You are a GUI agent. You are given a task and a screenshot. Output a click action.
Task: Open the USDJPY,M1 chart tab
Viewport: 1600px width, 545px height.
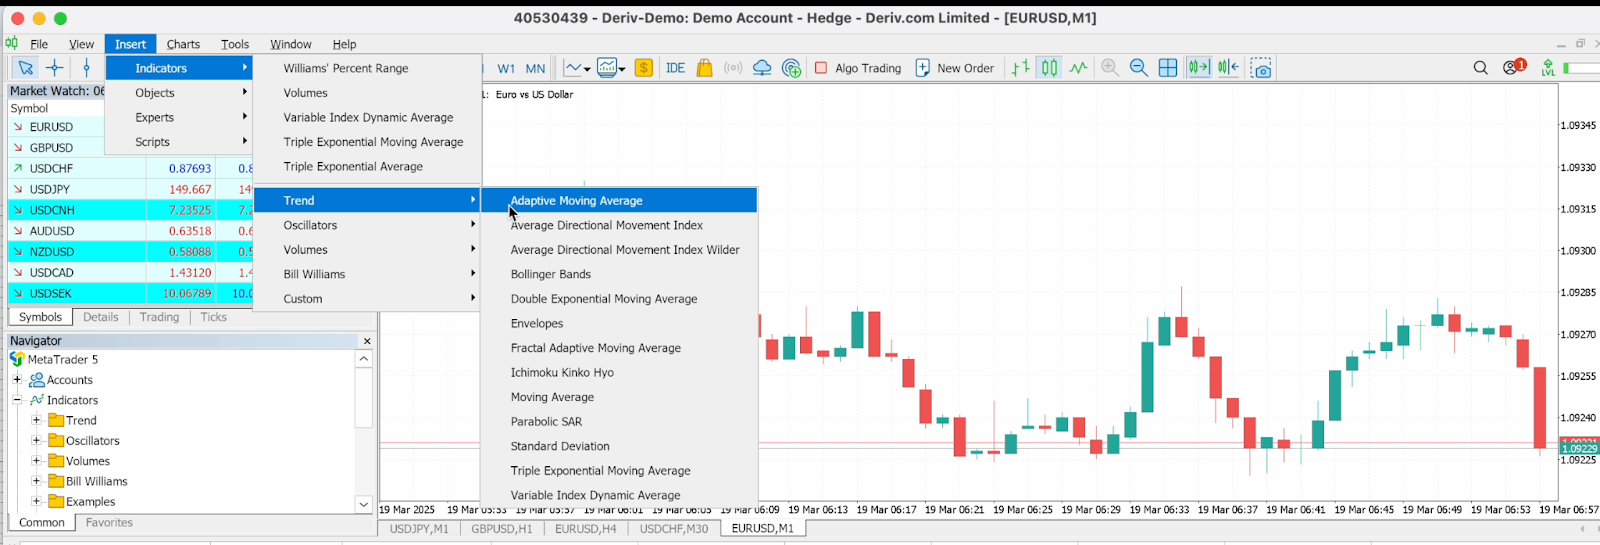tap(419, 528)
